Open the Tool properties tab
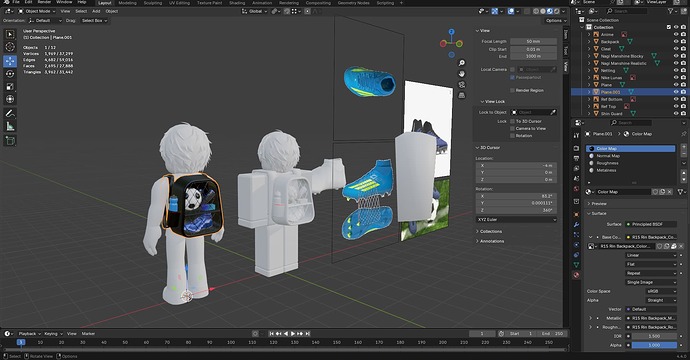Screen dimensions: 690x360 [x=576, y=136]
